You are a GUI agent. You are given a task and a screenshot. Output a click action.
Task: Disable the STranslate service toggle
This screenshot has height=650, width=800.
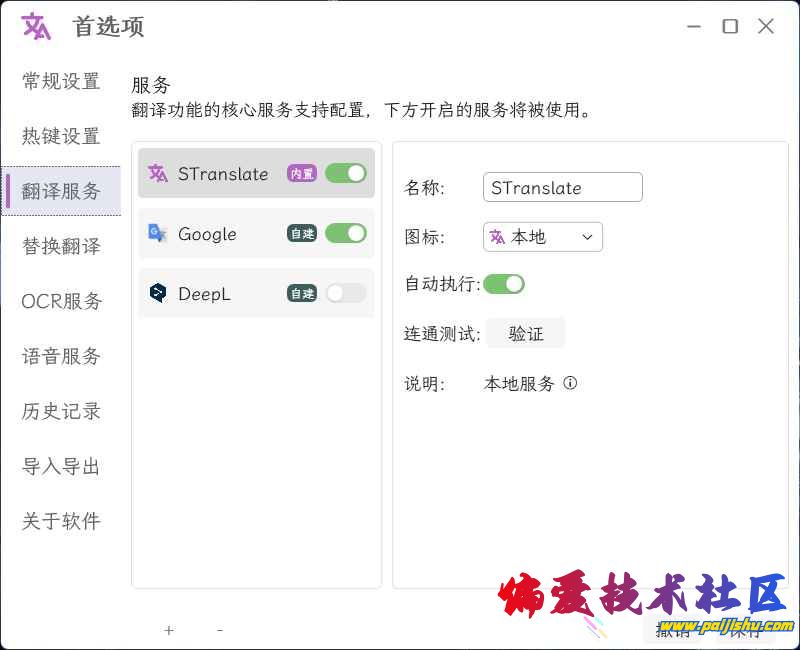coord(346,173)
